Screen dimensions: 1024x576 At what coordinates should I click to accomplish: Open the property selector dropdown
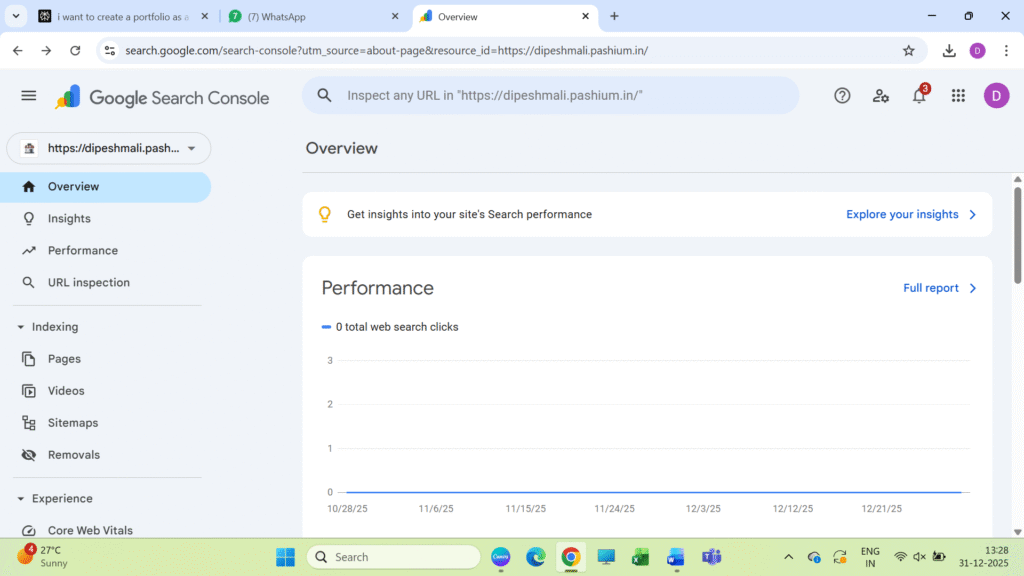coord(108,148)
